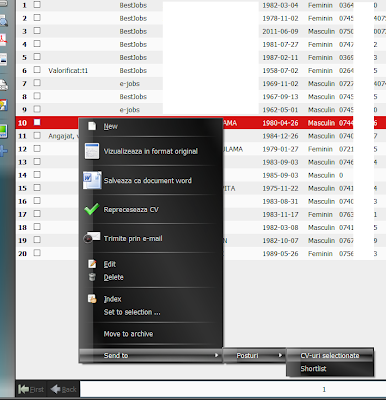Click the green monitor icon in left sidebar
The height and width of the screenshot is (400, 386).
[3, 132]
